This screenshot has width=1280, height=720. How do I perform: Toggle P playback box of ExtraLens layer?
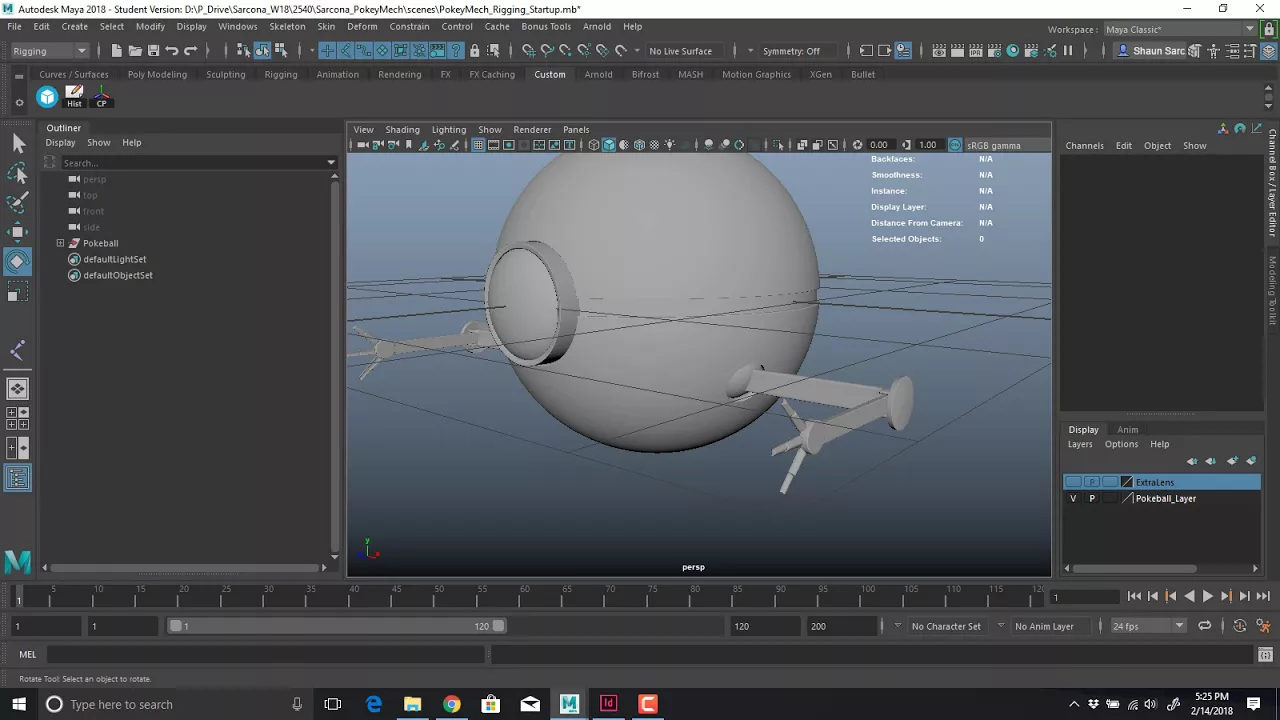(1092, 482)
